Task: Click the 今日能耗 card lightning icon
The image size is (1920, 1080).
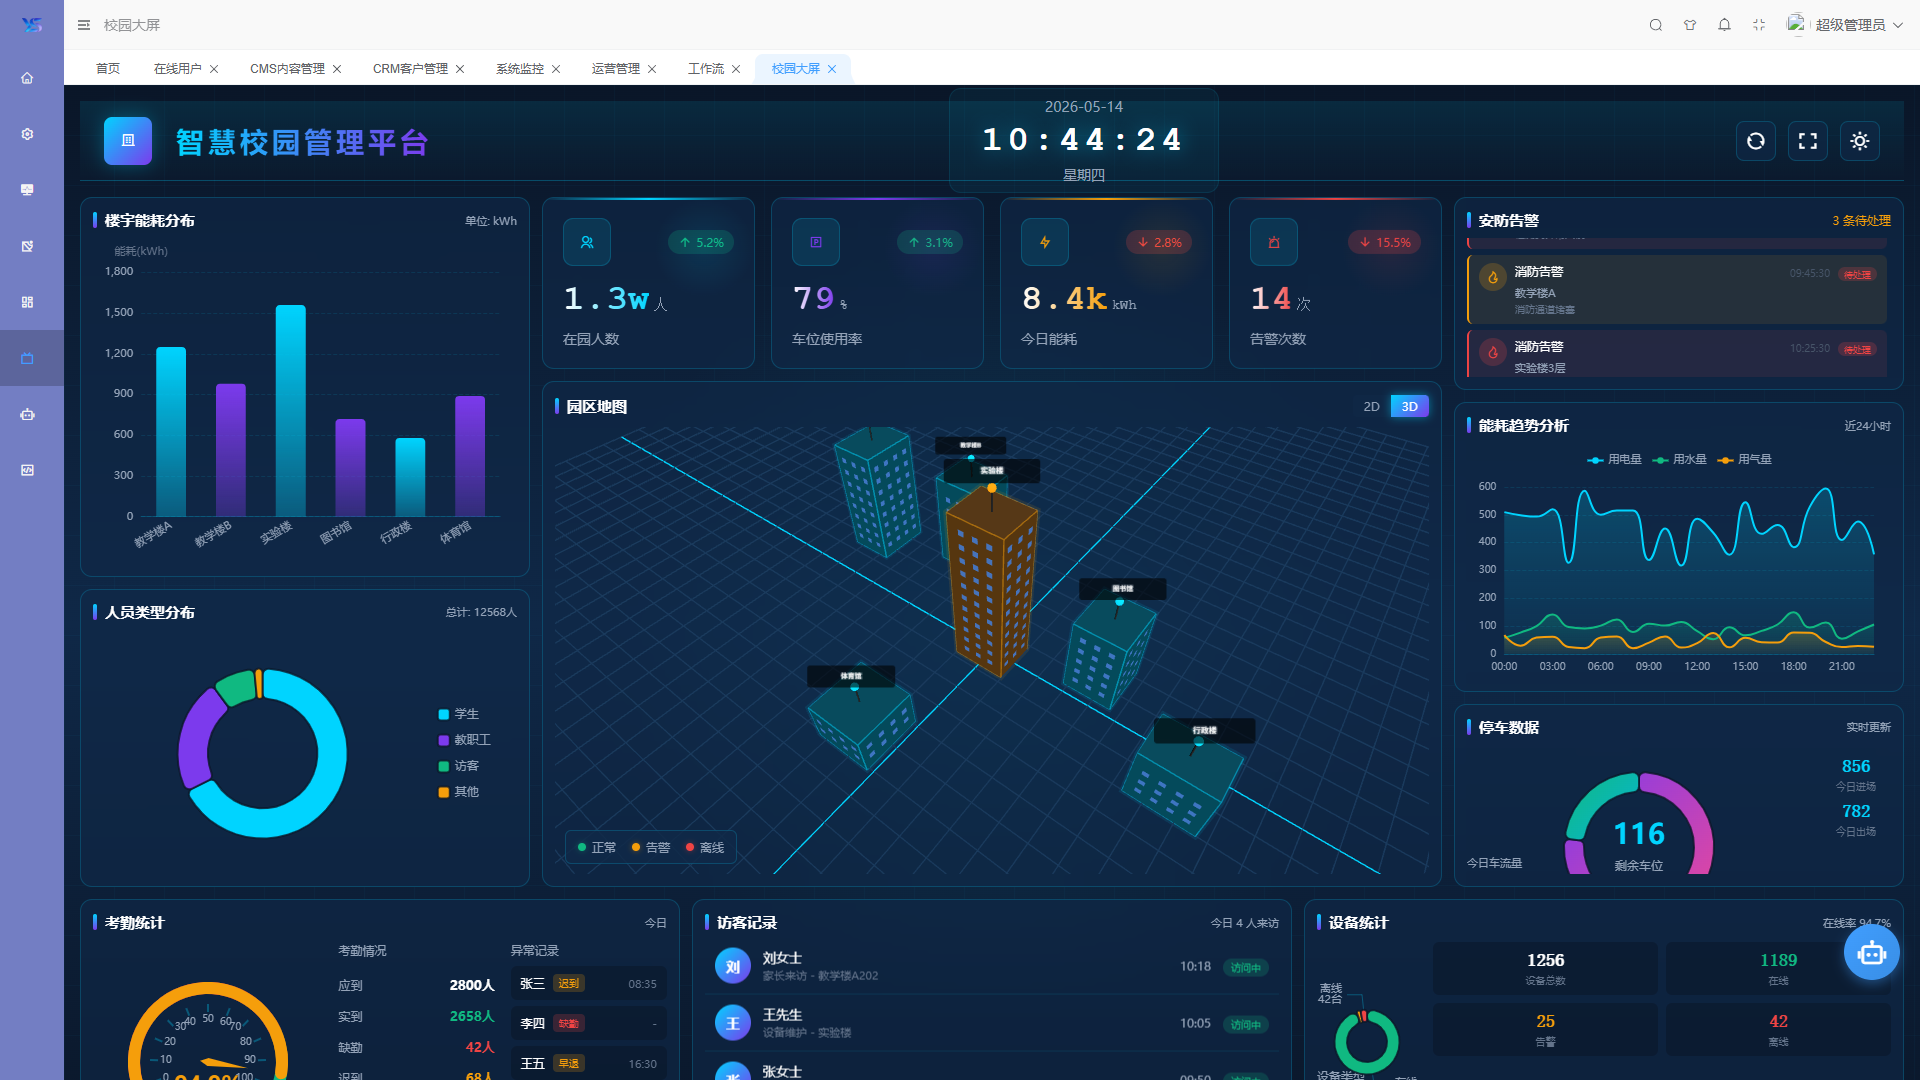Action: (x=1045, y=242)
